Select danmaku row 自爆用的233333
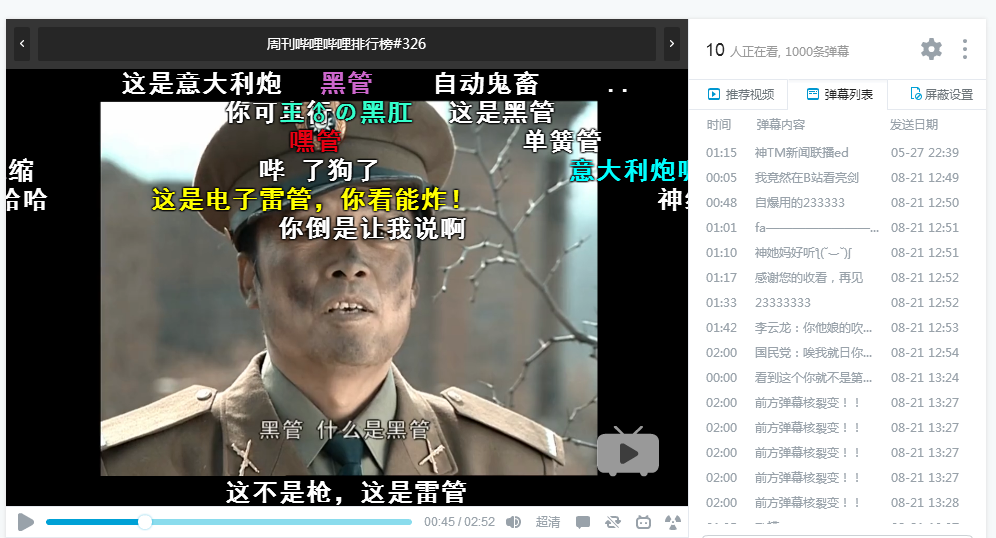 pos(832,203)
